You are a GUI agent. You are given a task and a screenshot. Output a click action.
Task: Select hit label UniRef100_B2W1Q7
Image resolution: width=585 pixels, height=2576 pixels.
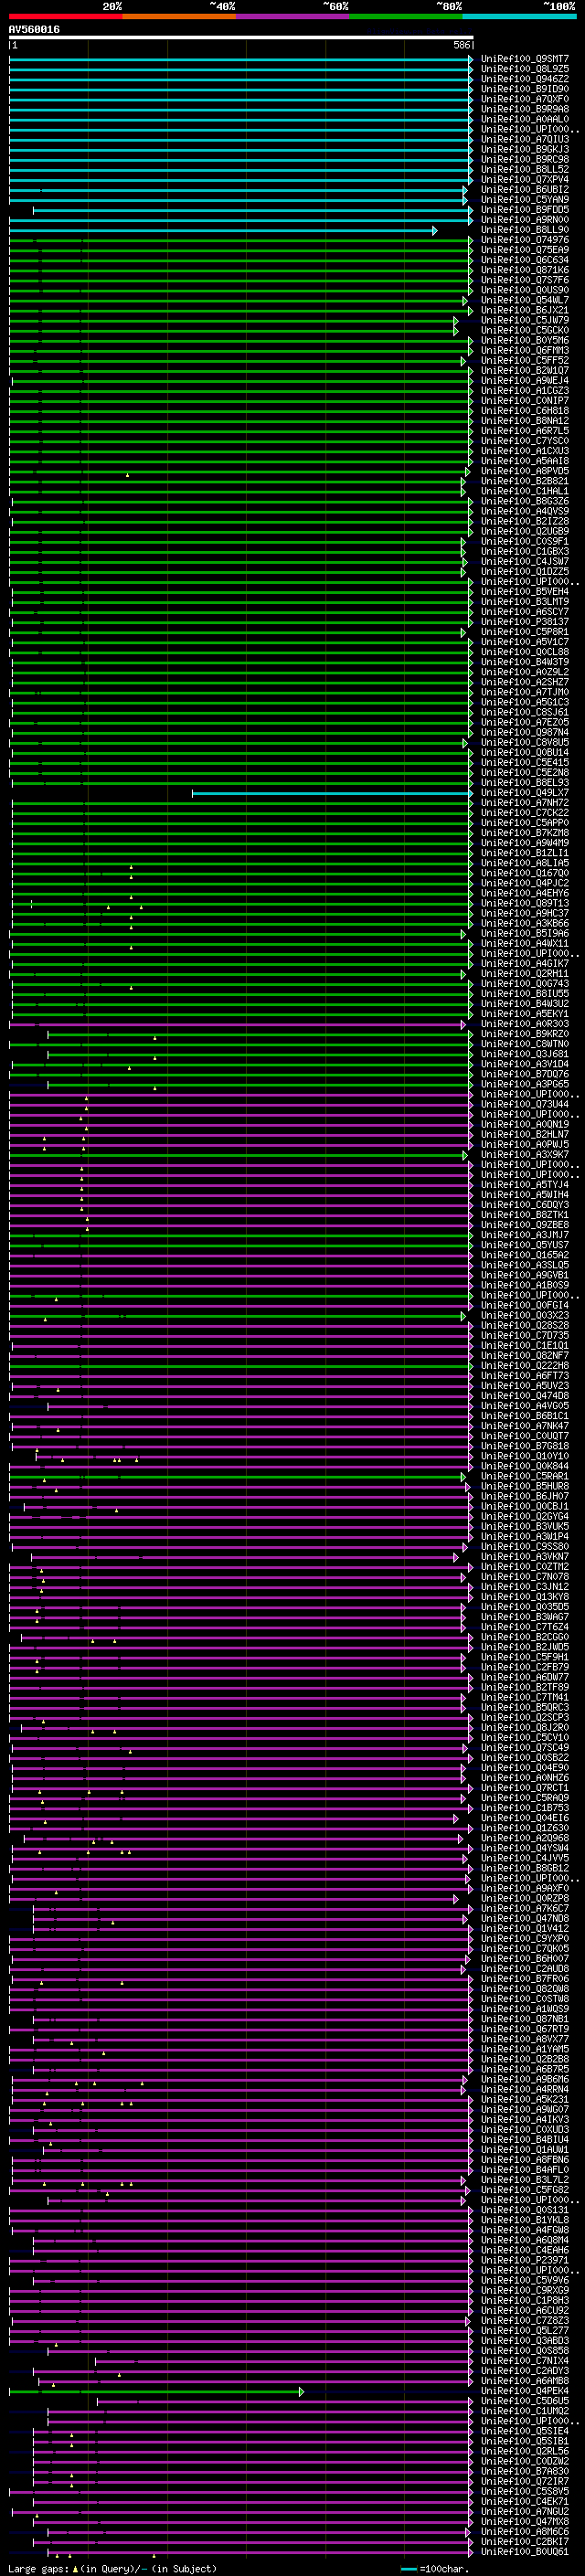[525, 370]
